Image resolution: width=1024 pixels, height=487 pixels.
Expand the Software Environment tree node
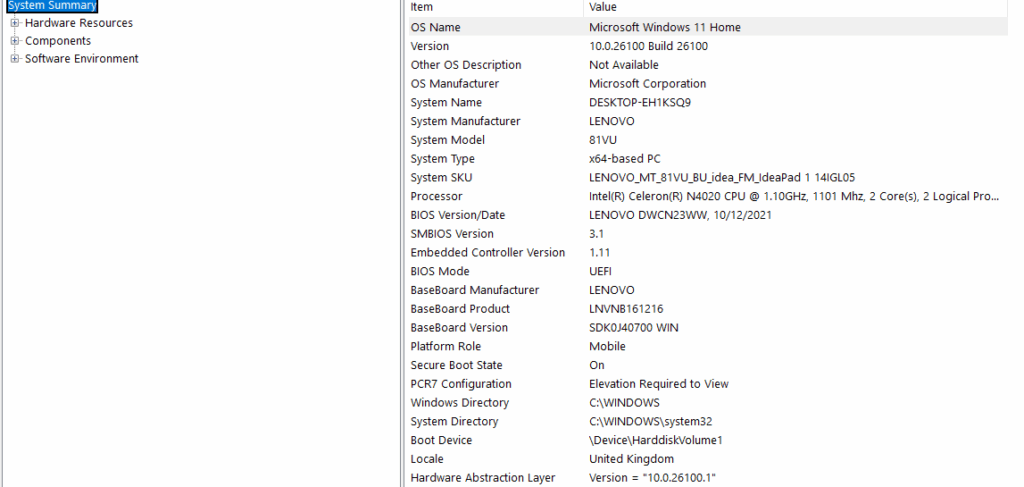tap(14, 59)
